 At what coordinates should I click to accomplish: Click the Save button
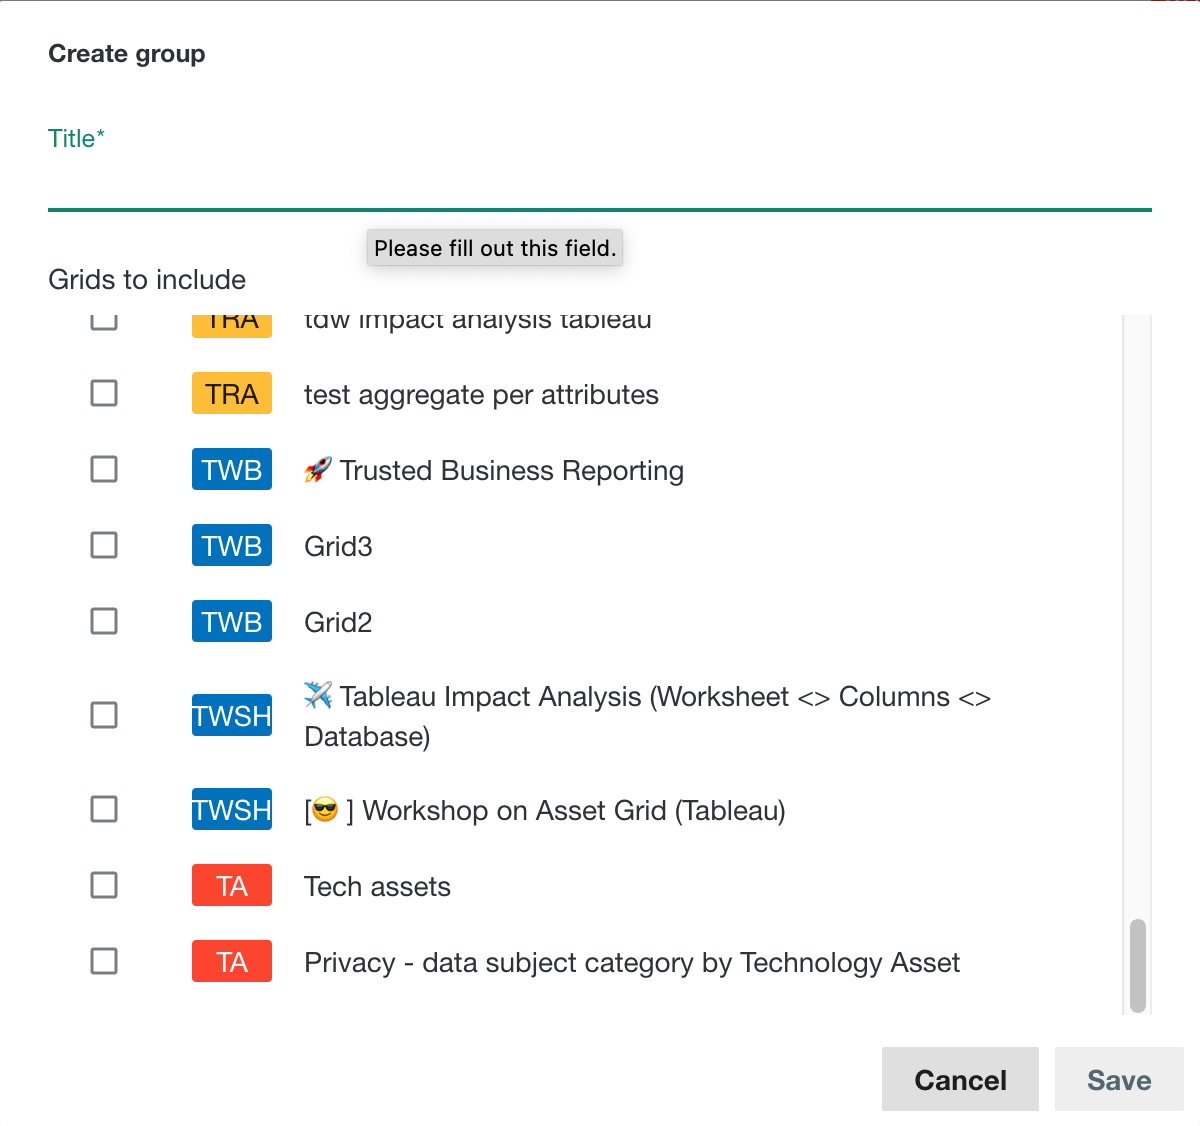point(1118,1079)
